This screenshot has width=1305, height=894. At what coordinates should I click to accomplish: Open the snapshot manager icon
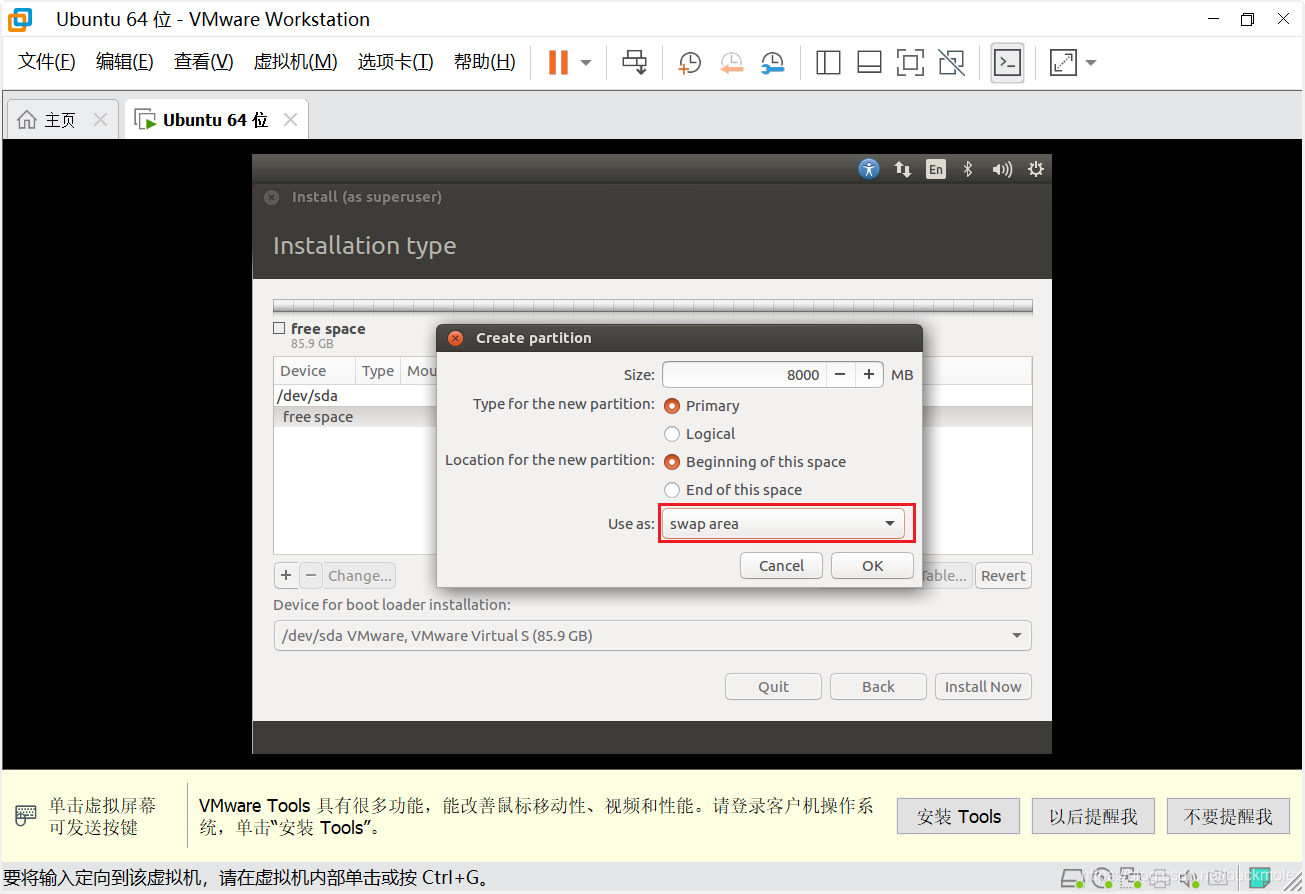[772, 62]
